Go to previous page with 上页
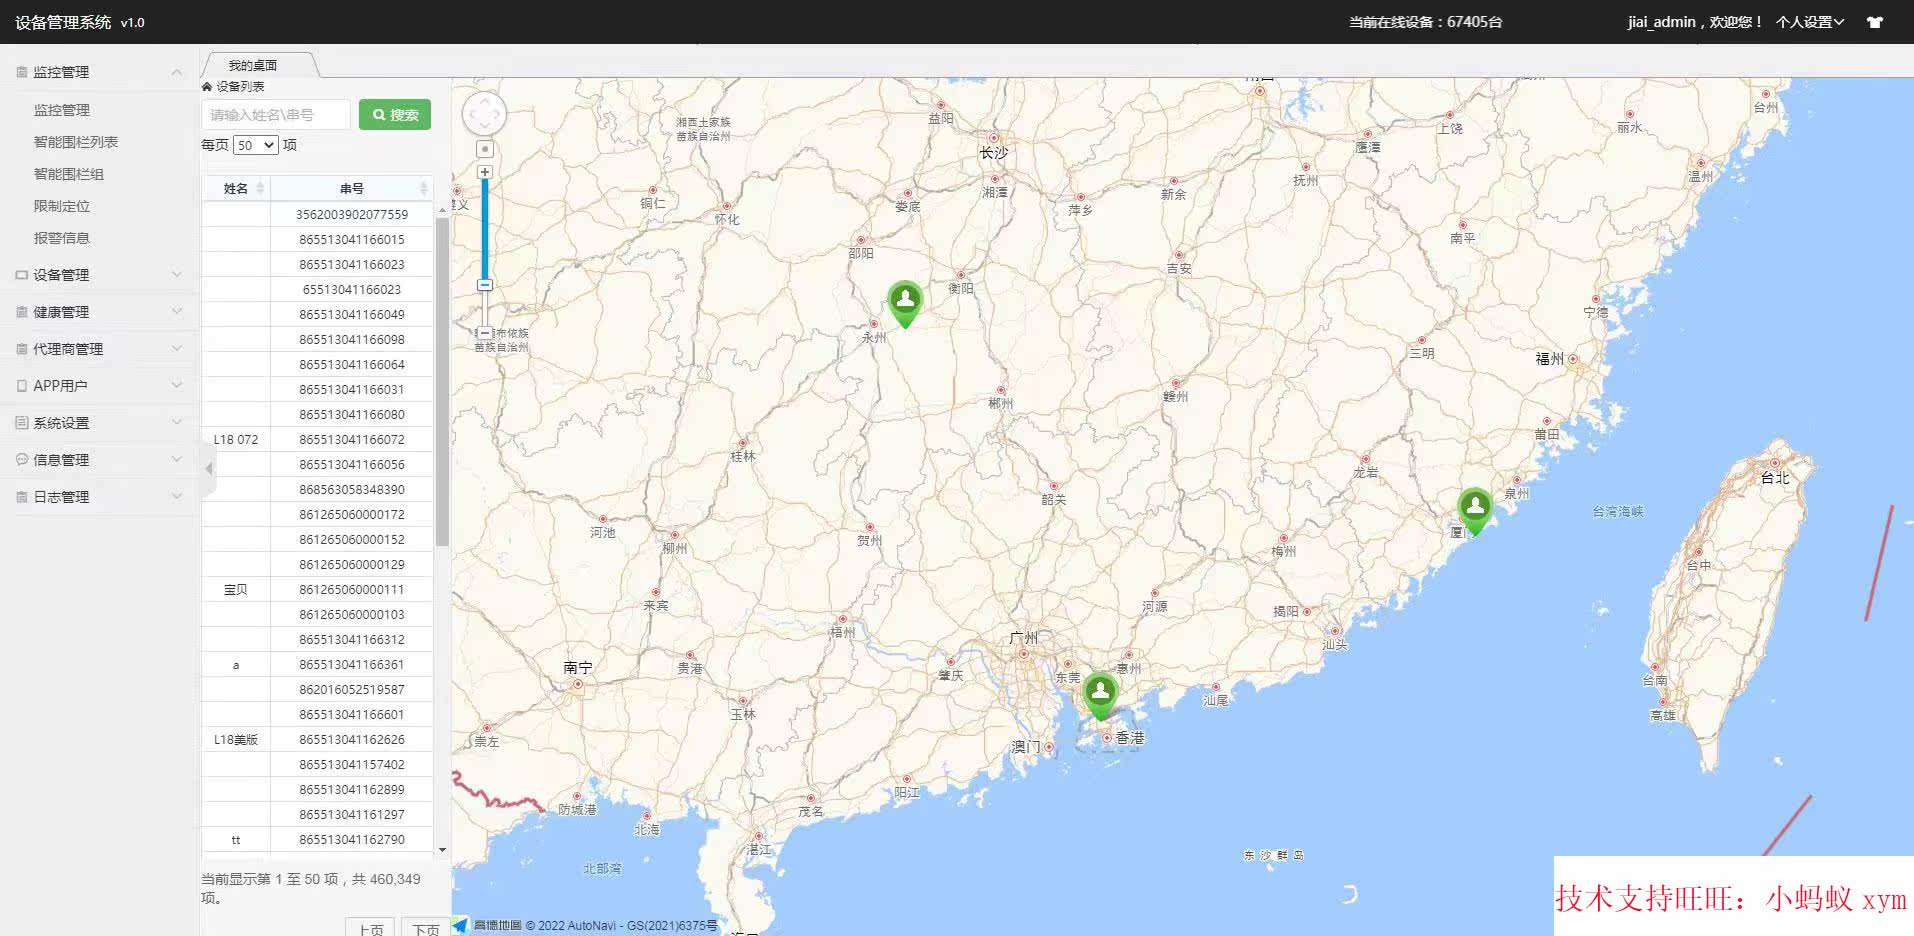 370,928
